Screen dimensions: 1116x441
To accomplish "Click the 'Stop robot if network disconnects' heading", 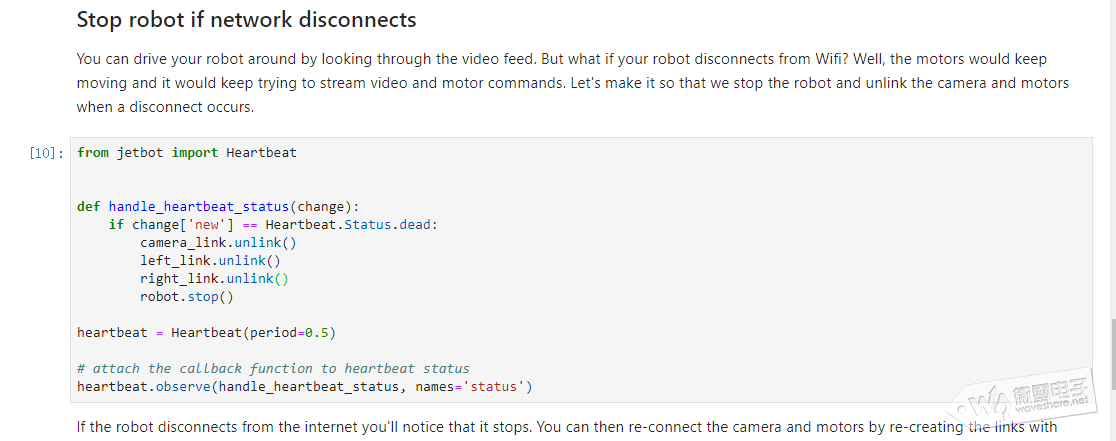I will pyautogui.click(x=246, y=19).
